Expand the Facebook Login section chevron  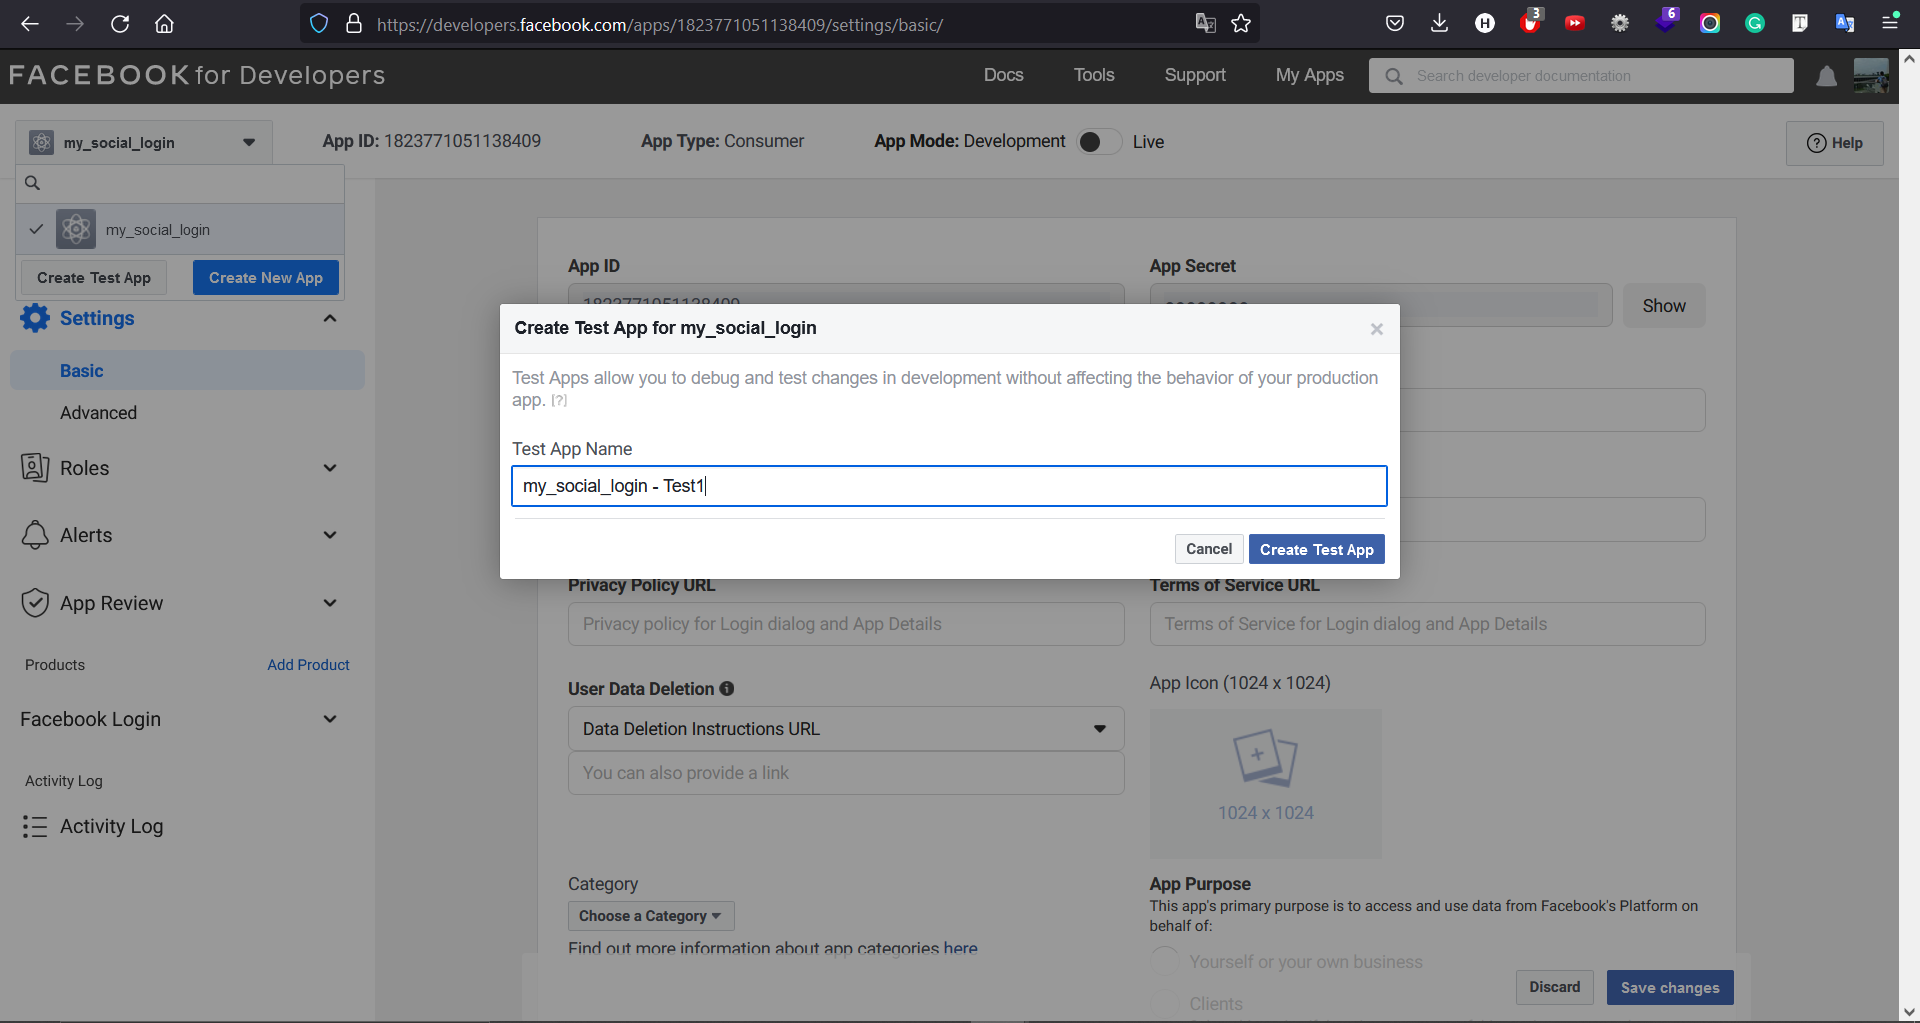tap(330, 719)
